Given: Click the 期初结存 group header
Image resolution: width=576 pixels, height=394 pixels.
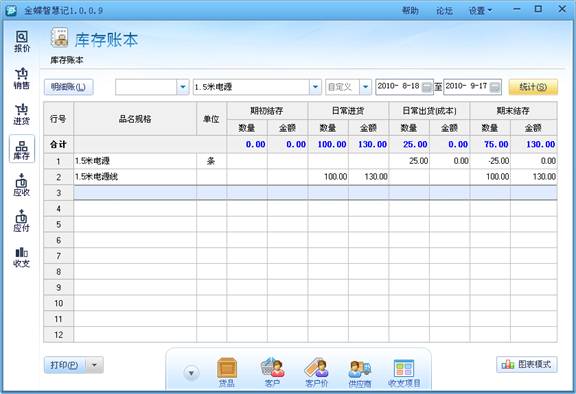Looking at the screenshot, I should pyautogui.click(x=267, y=111).
